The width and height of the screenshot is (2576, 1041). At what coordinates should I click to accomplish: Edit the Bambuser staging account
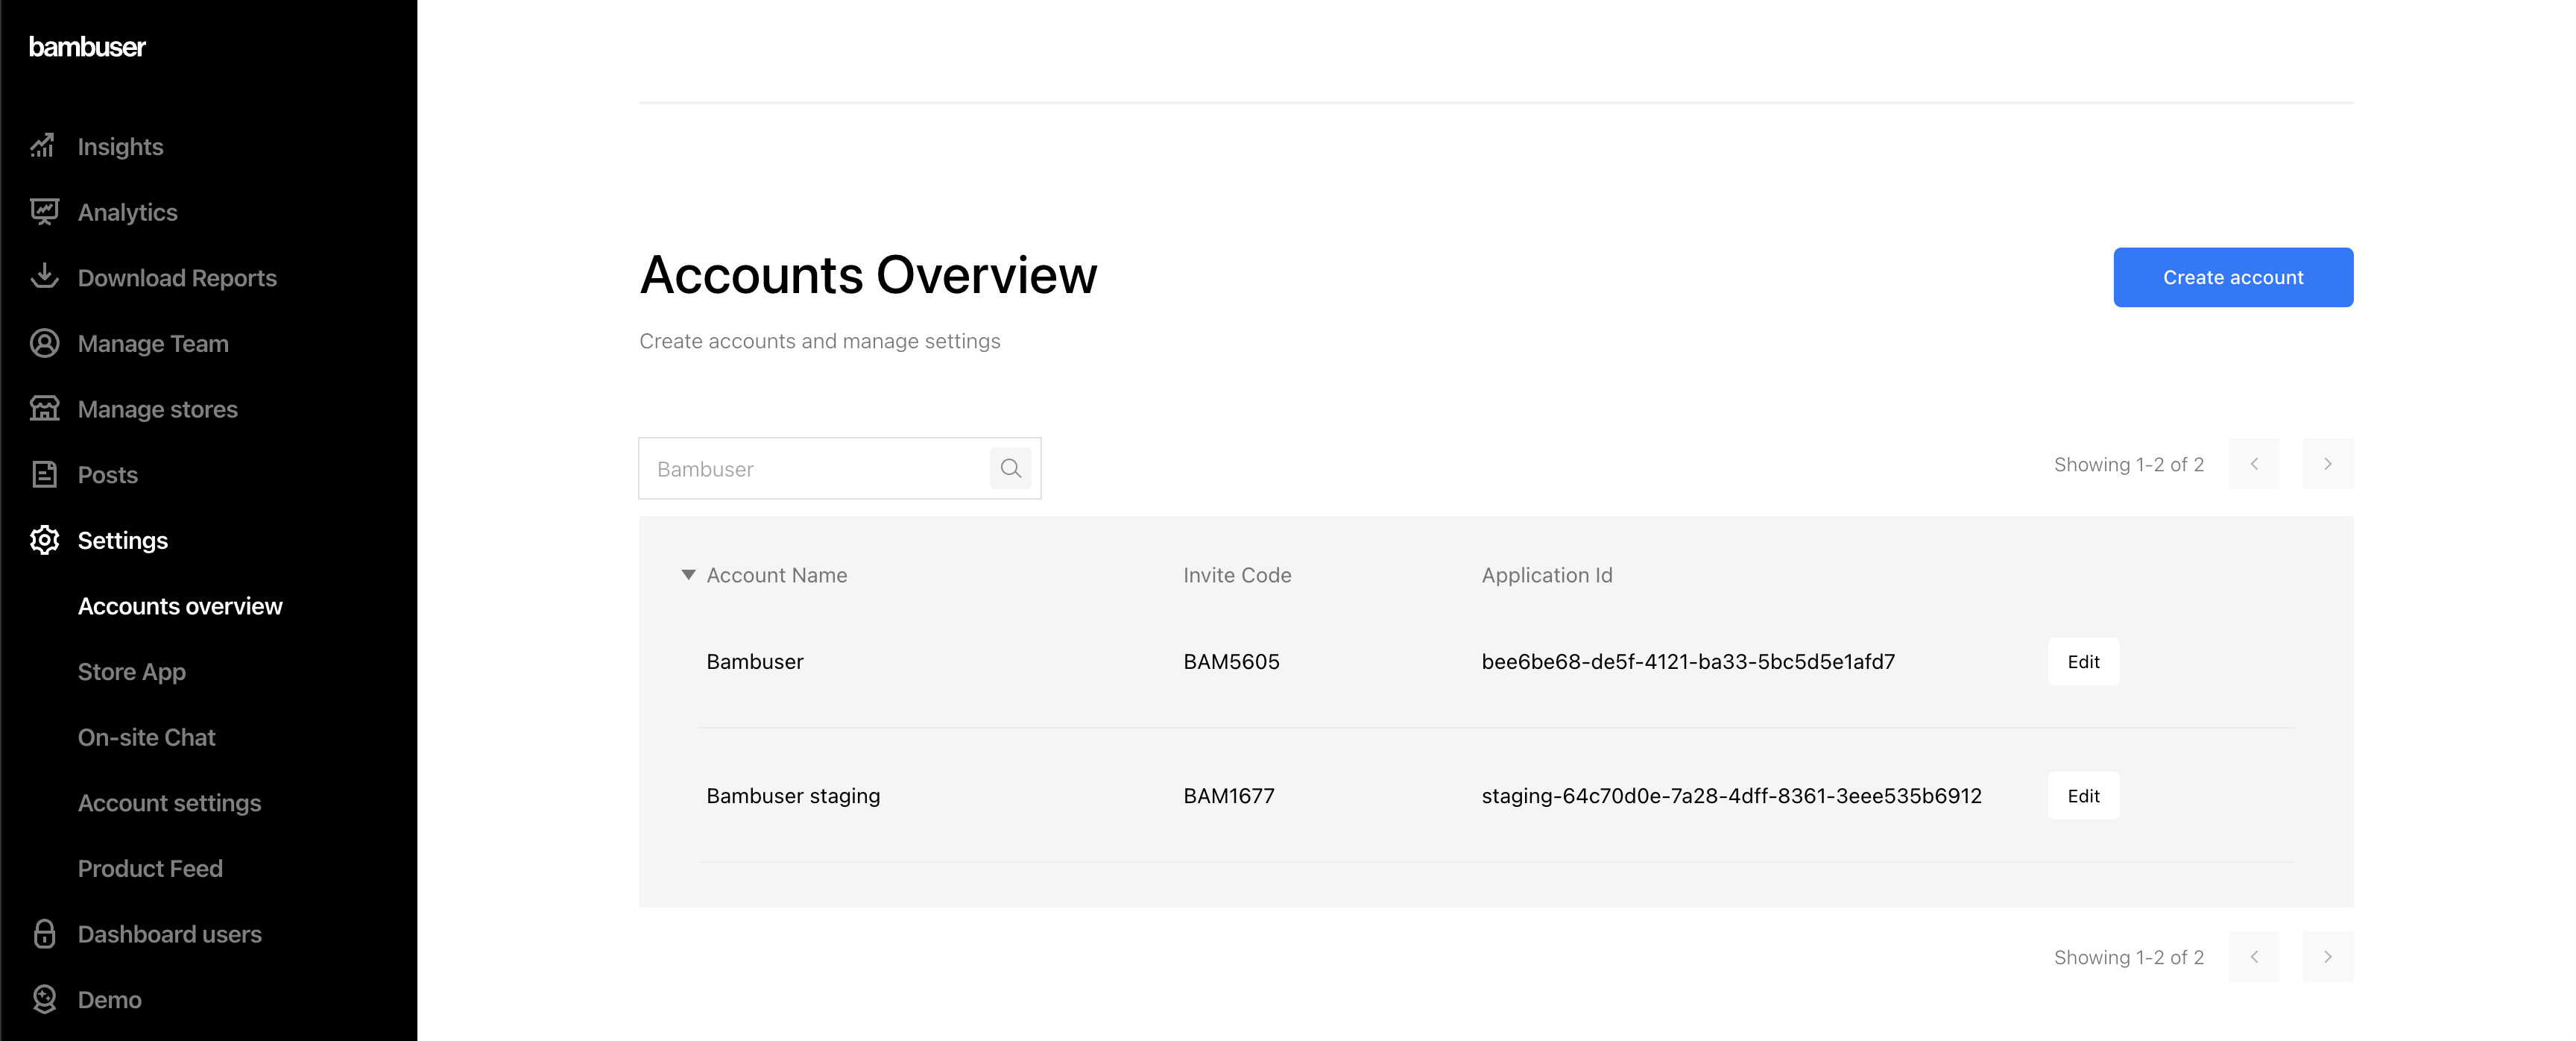pos(2083,796)
